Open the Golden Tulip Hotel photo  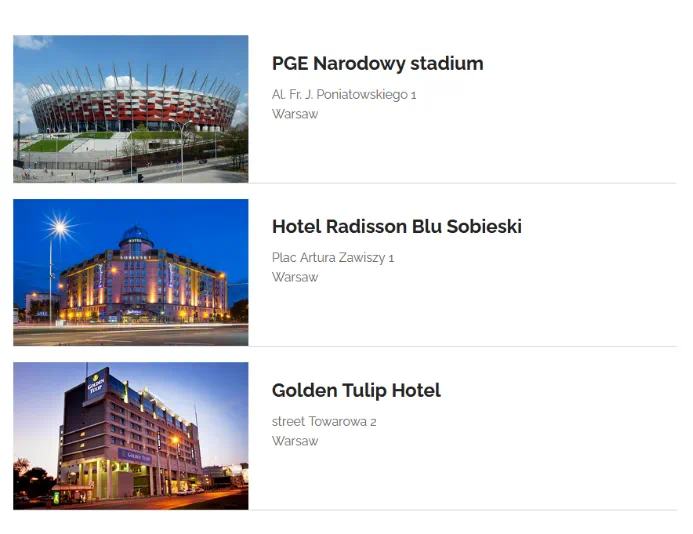pos(131,436)
